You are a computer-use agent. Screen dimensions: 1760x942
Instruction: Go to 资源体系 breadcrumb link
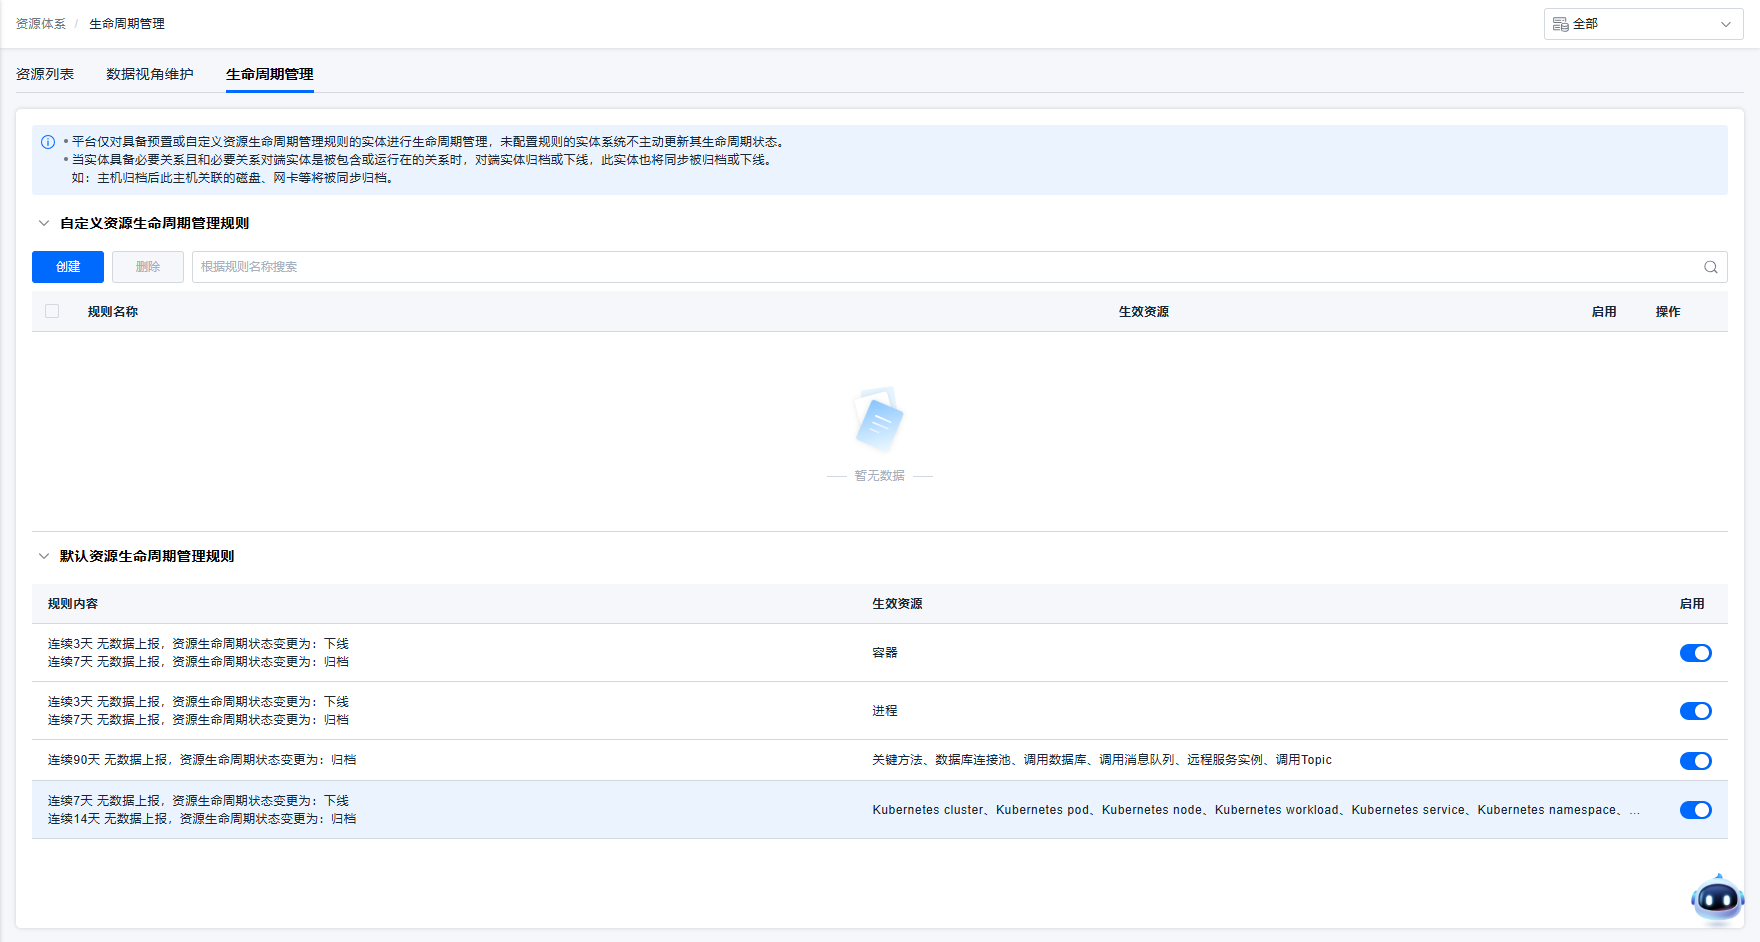point(41,24)
